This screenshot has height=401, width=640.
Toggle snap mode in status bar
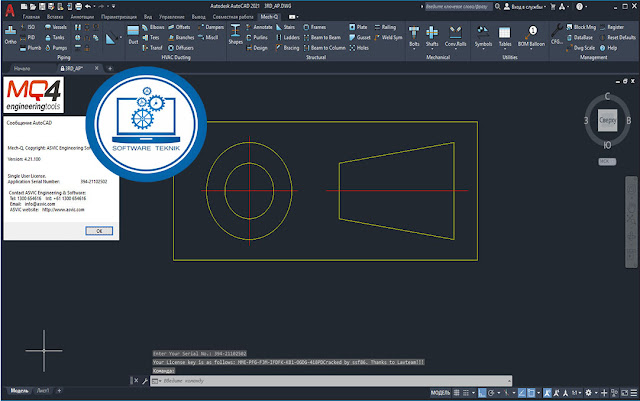(x=466, y=393)
